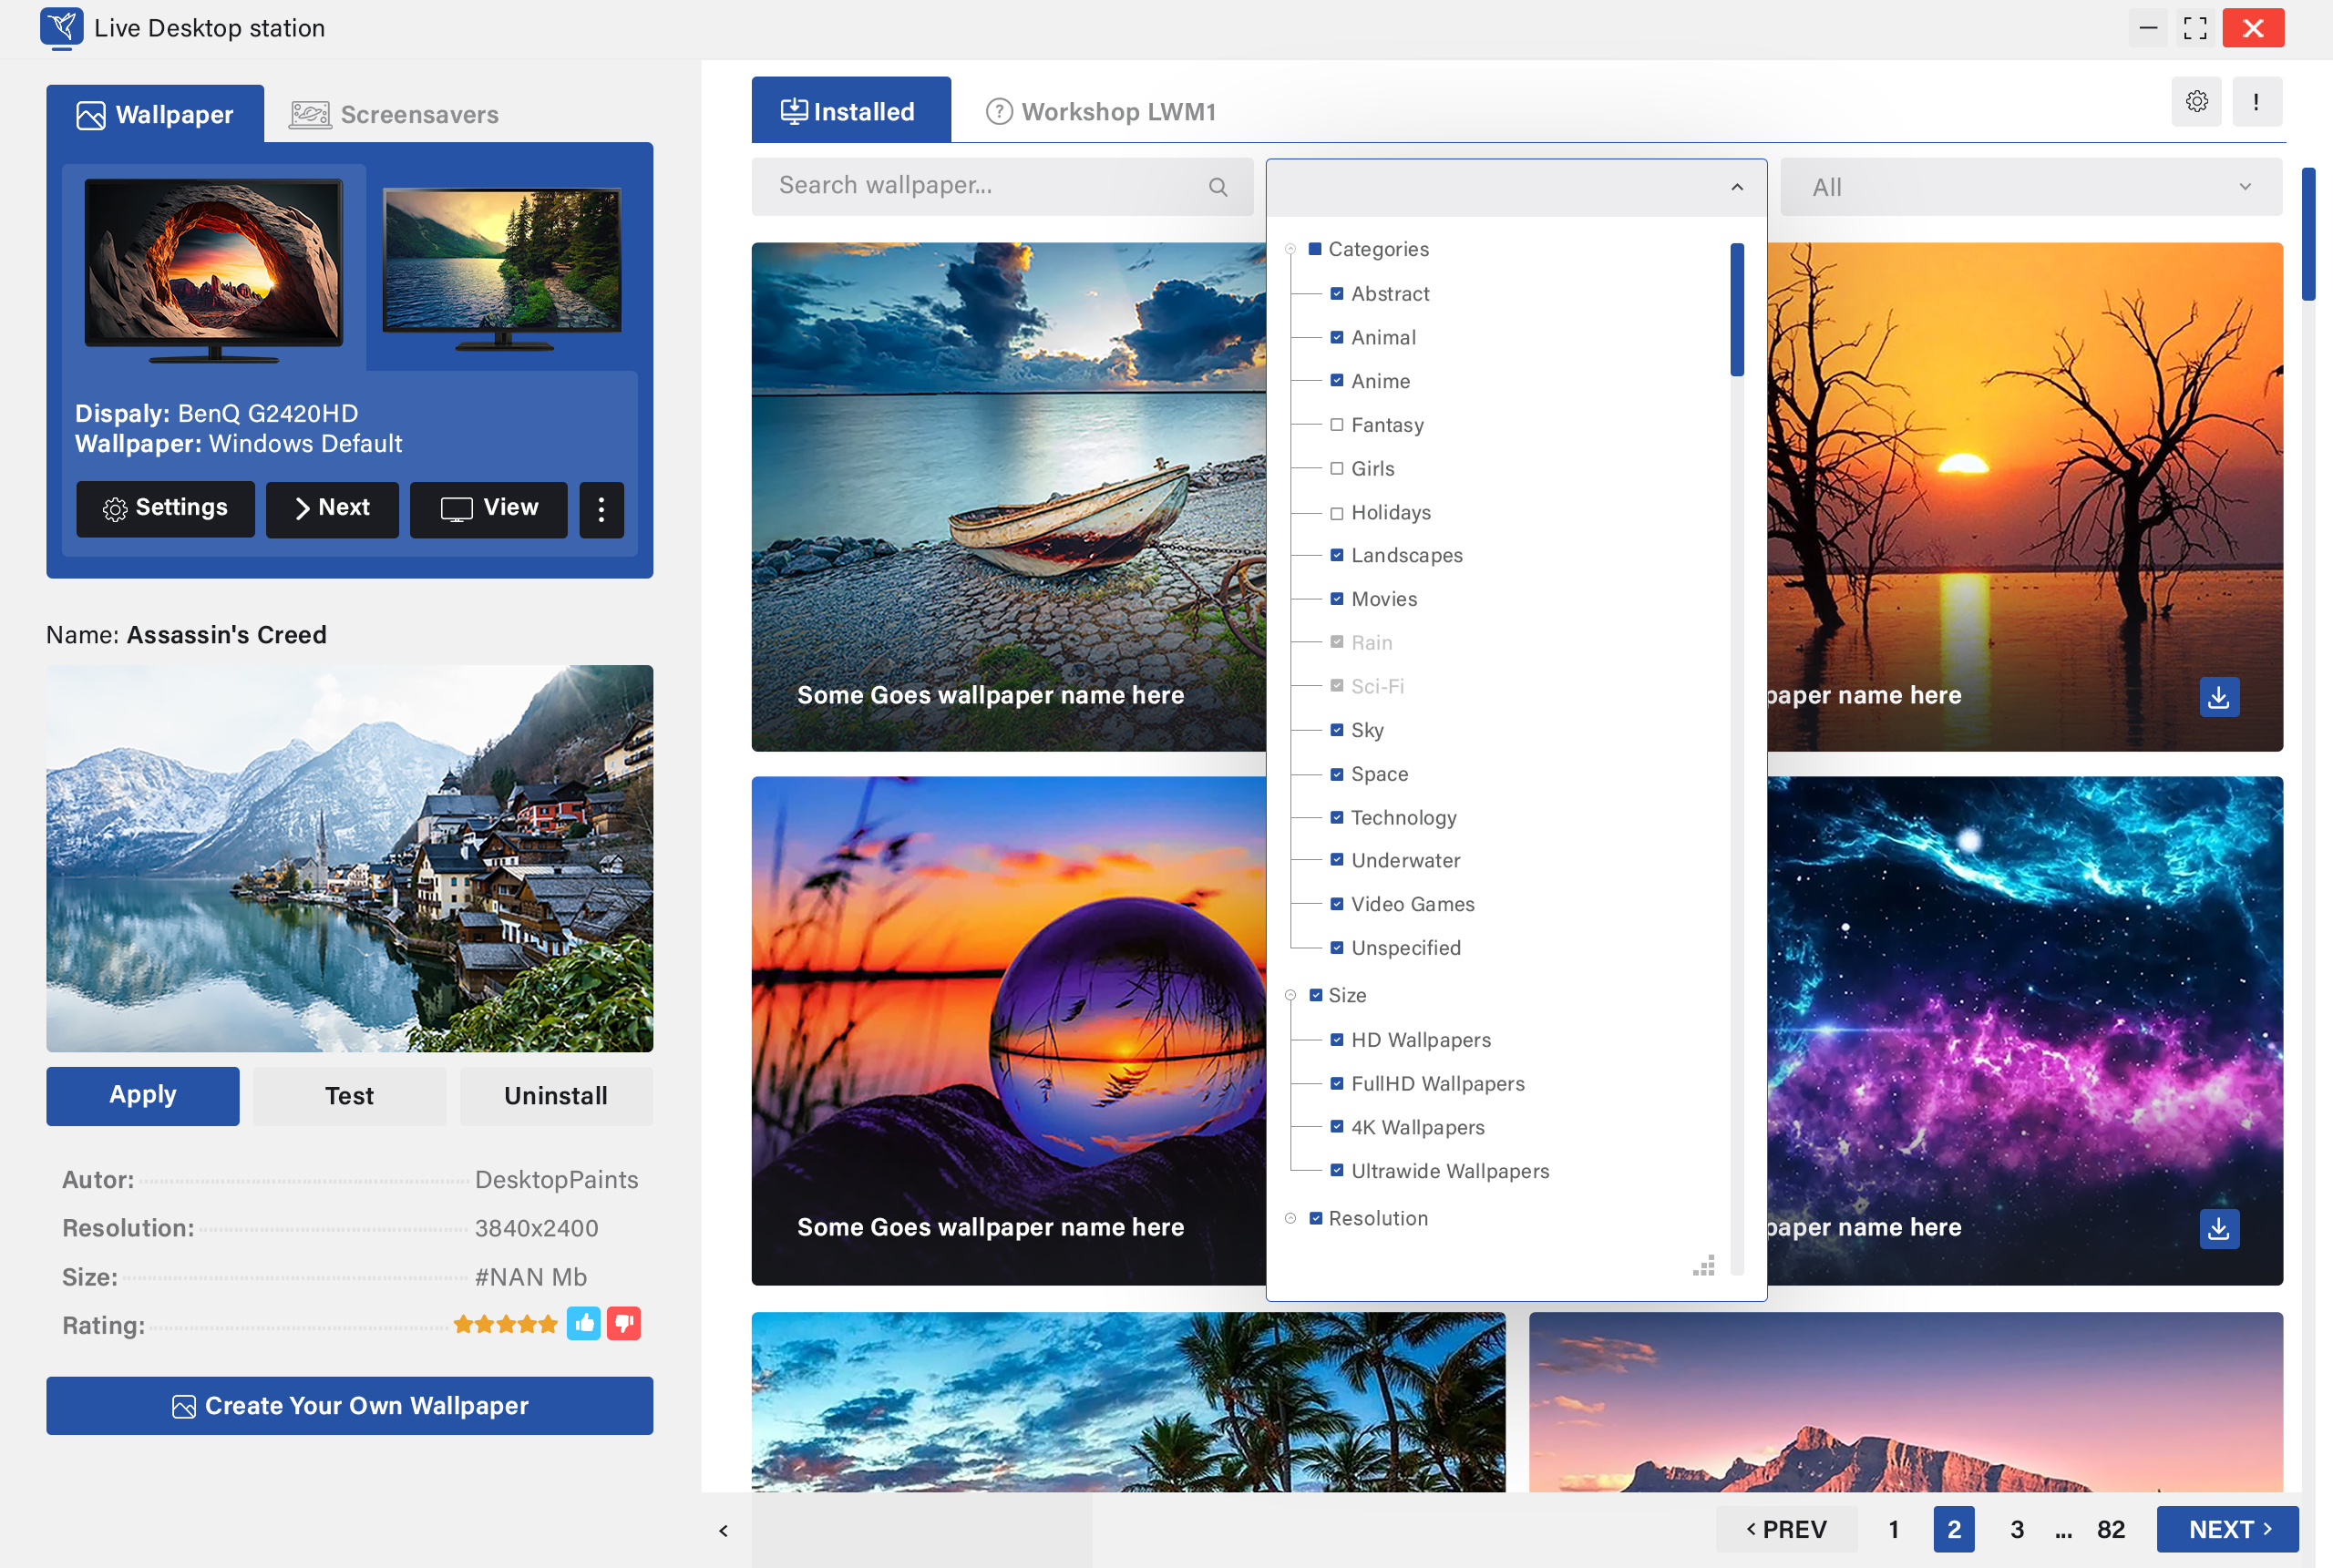Click the thumbs down rating icon
This screenshot has height=1568, width=2333.
[x=624, y=1324]
